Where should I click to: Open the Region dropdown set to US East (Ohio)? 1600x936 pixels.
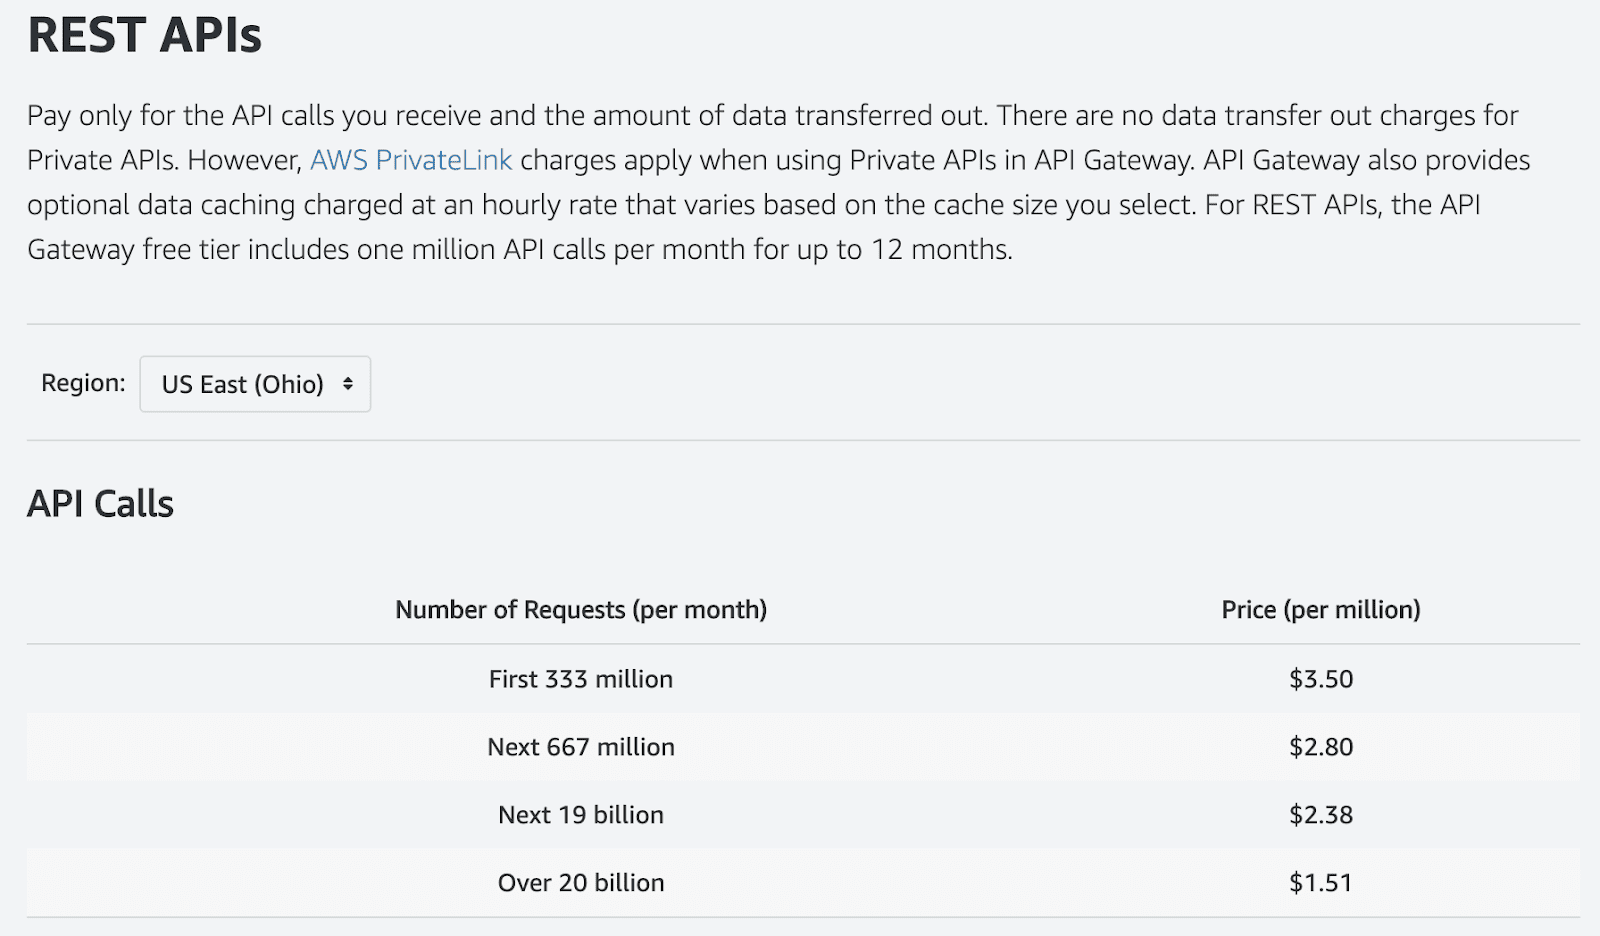tap(255, 384)
